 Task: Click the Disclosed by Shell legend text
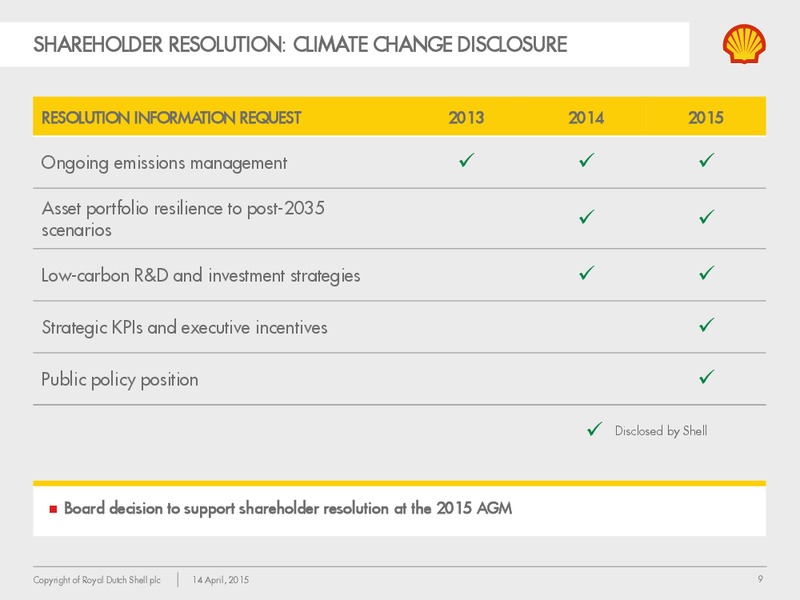[661, 431]
